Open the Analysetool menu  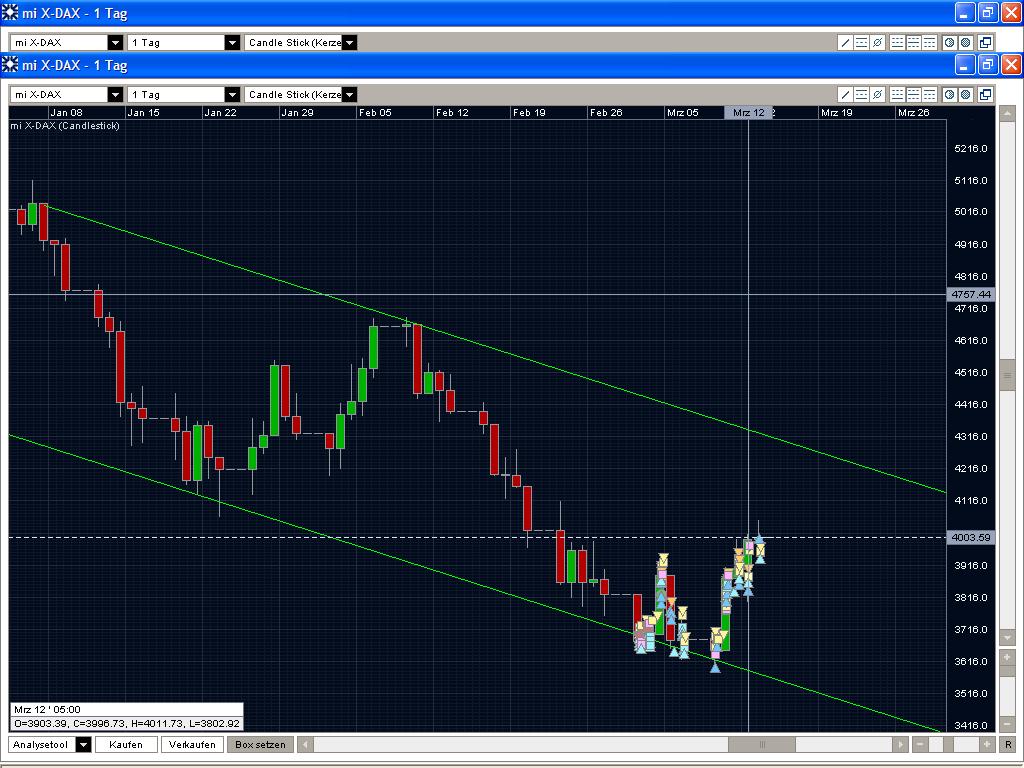click(50, 744)
